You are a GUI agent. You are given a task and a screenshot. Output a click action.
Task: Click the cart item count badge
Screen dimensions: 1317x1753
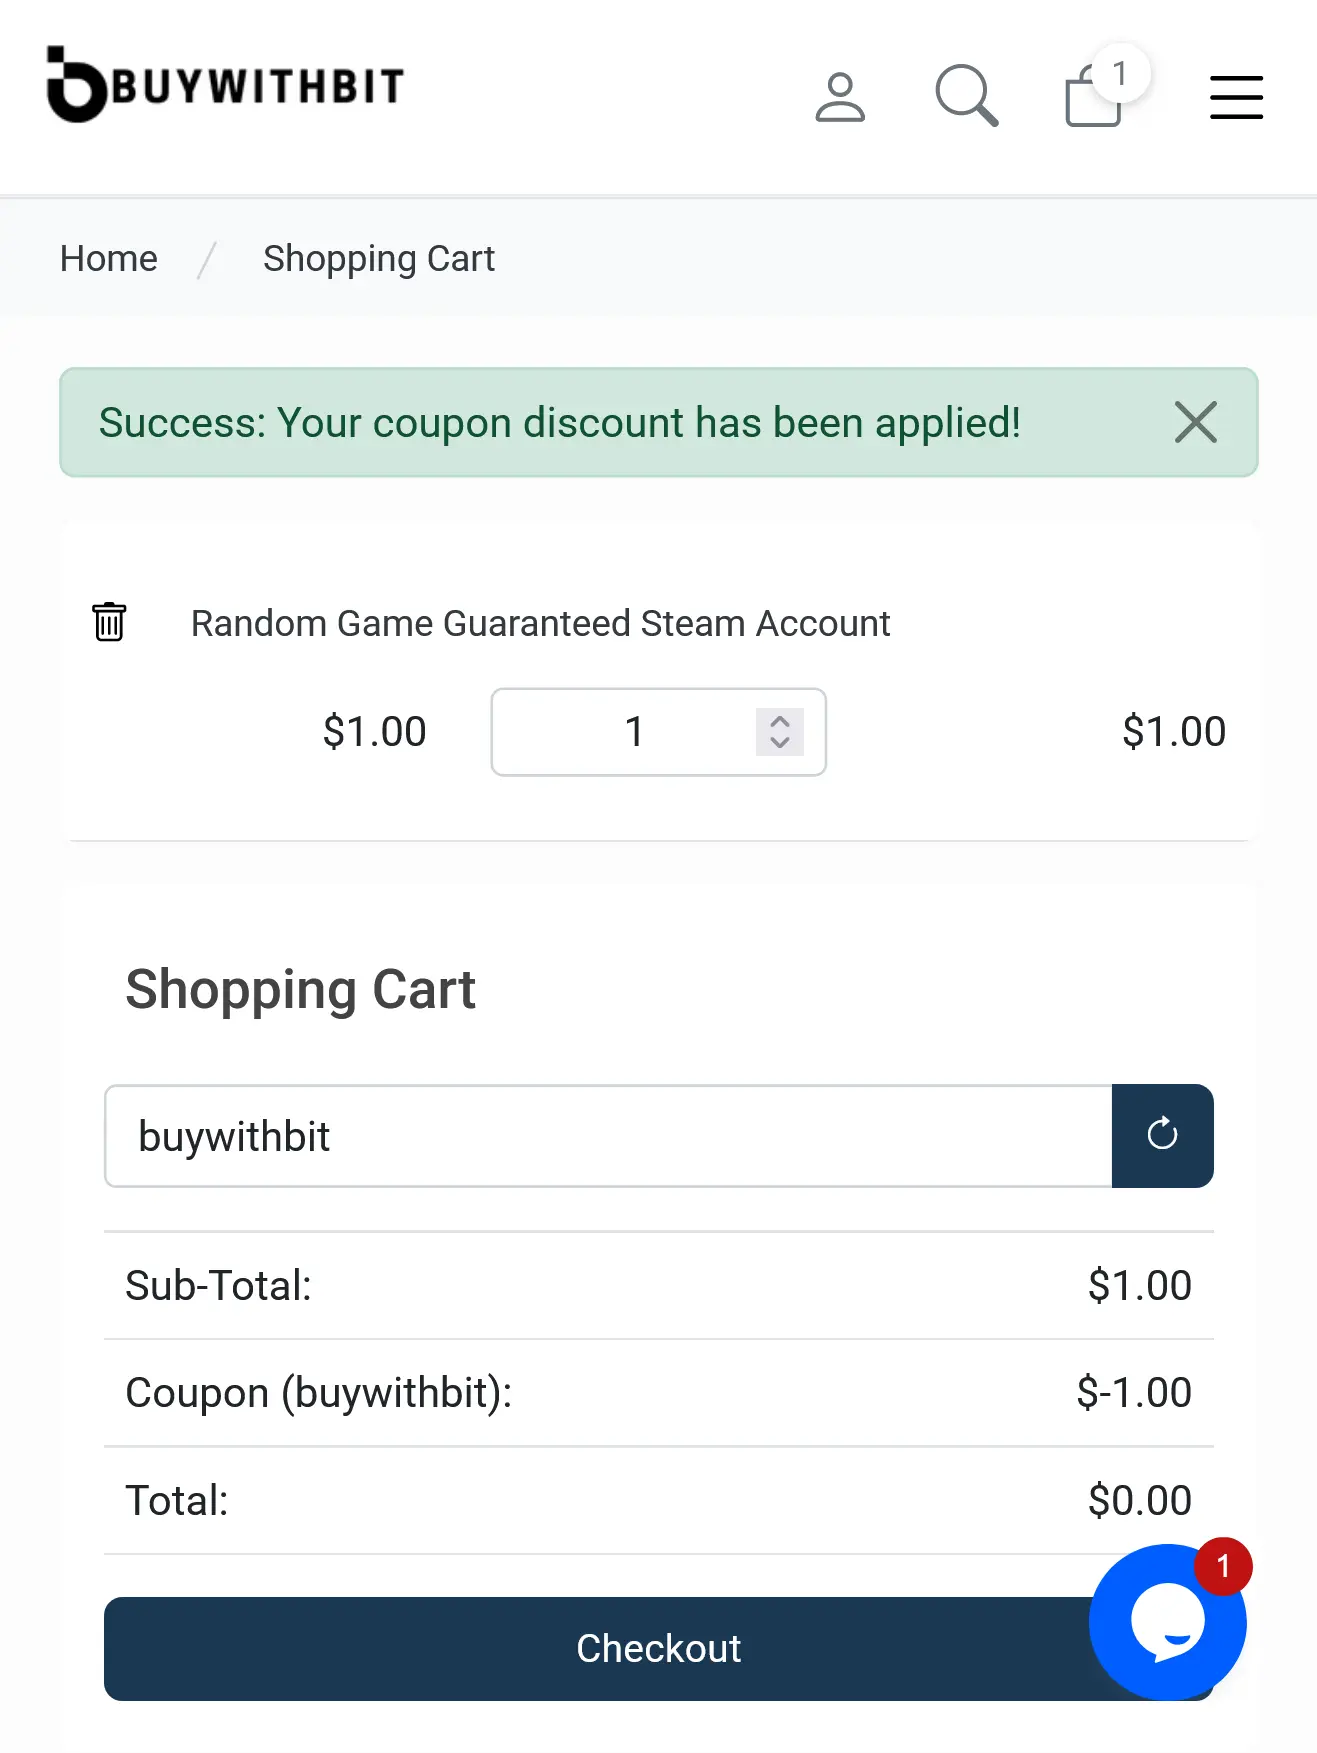click(x=1120, y=74)
